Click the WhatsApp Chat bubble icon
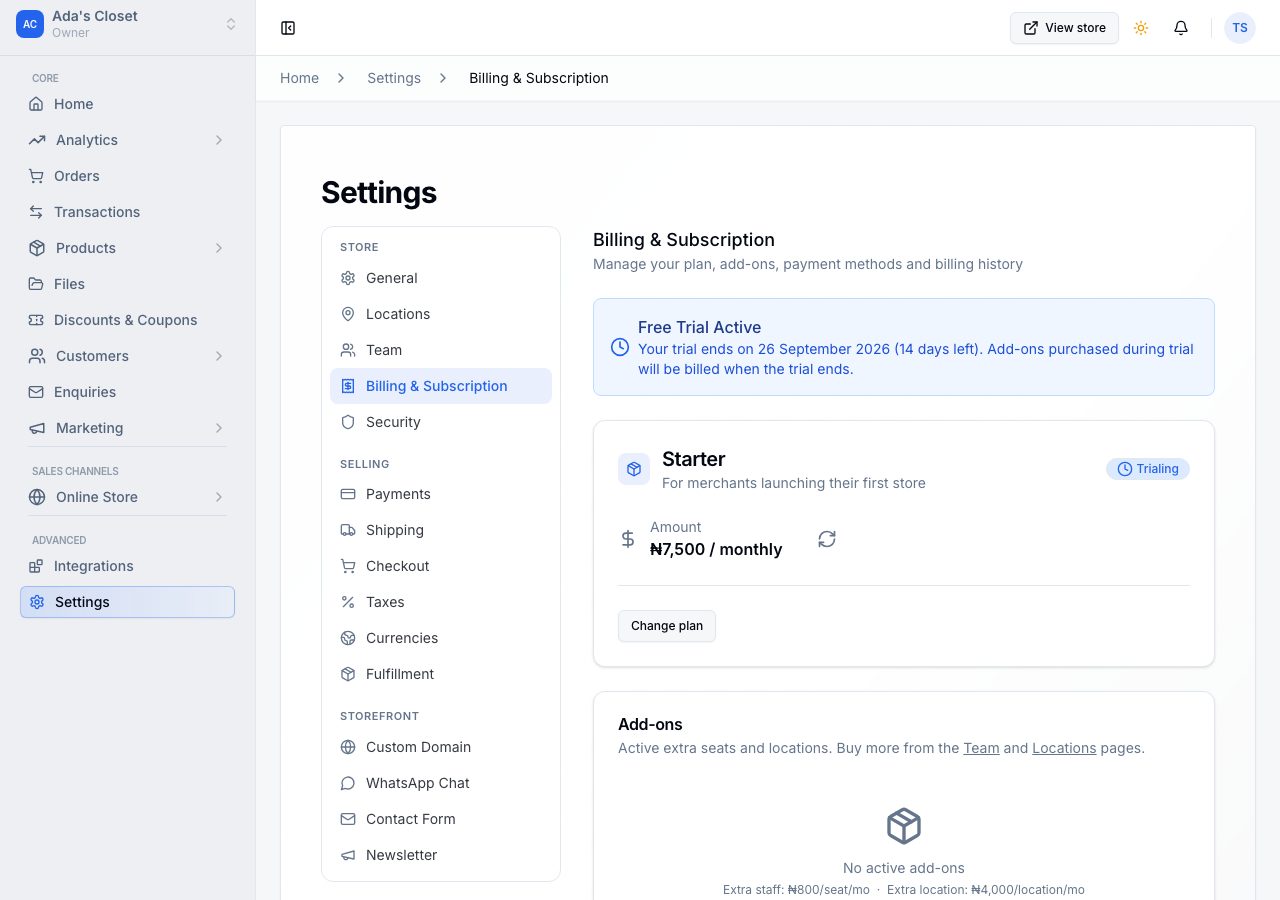This screenshot has width=1280, height=900. tap(348, 783)
